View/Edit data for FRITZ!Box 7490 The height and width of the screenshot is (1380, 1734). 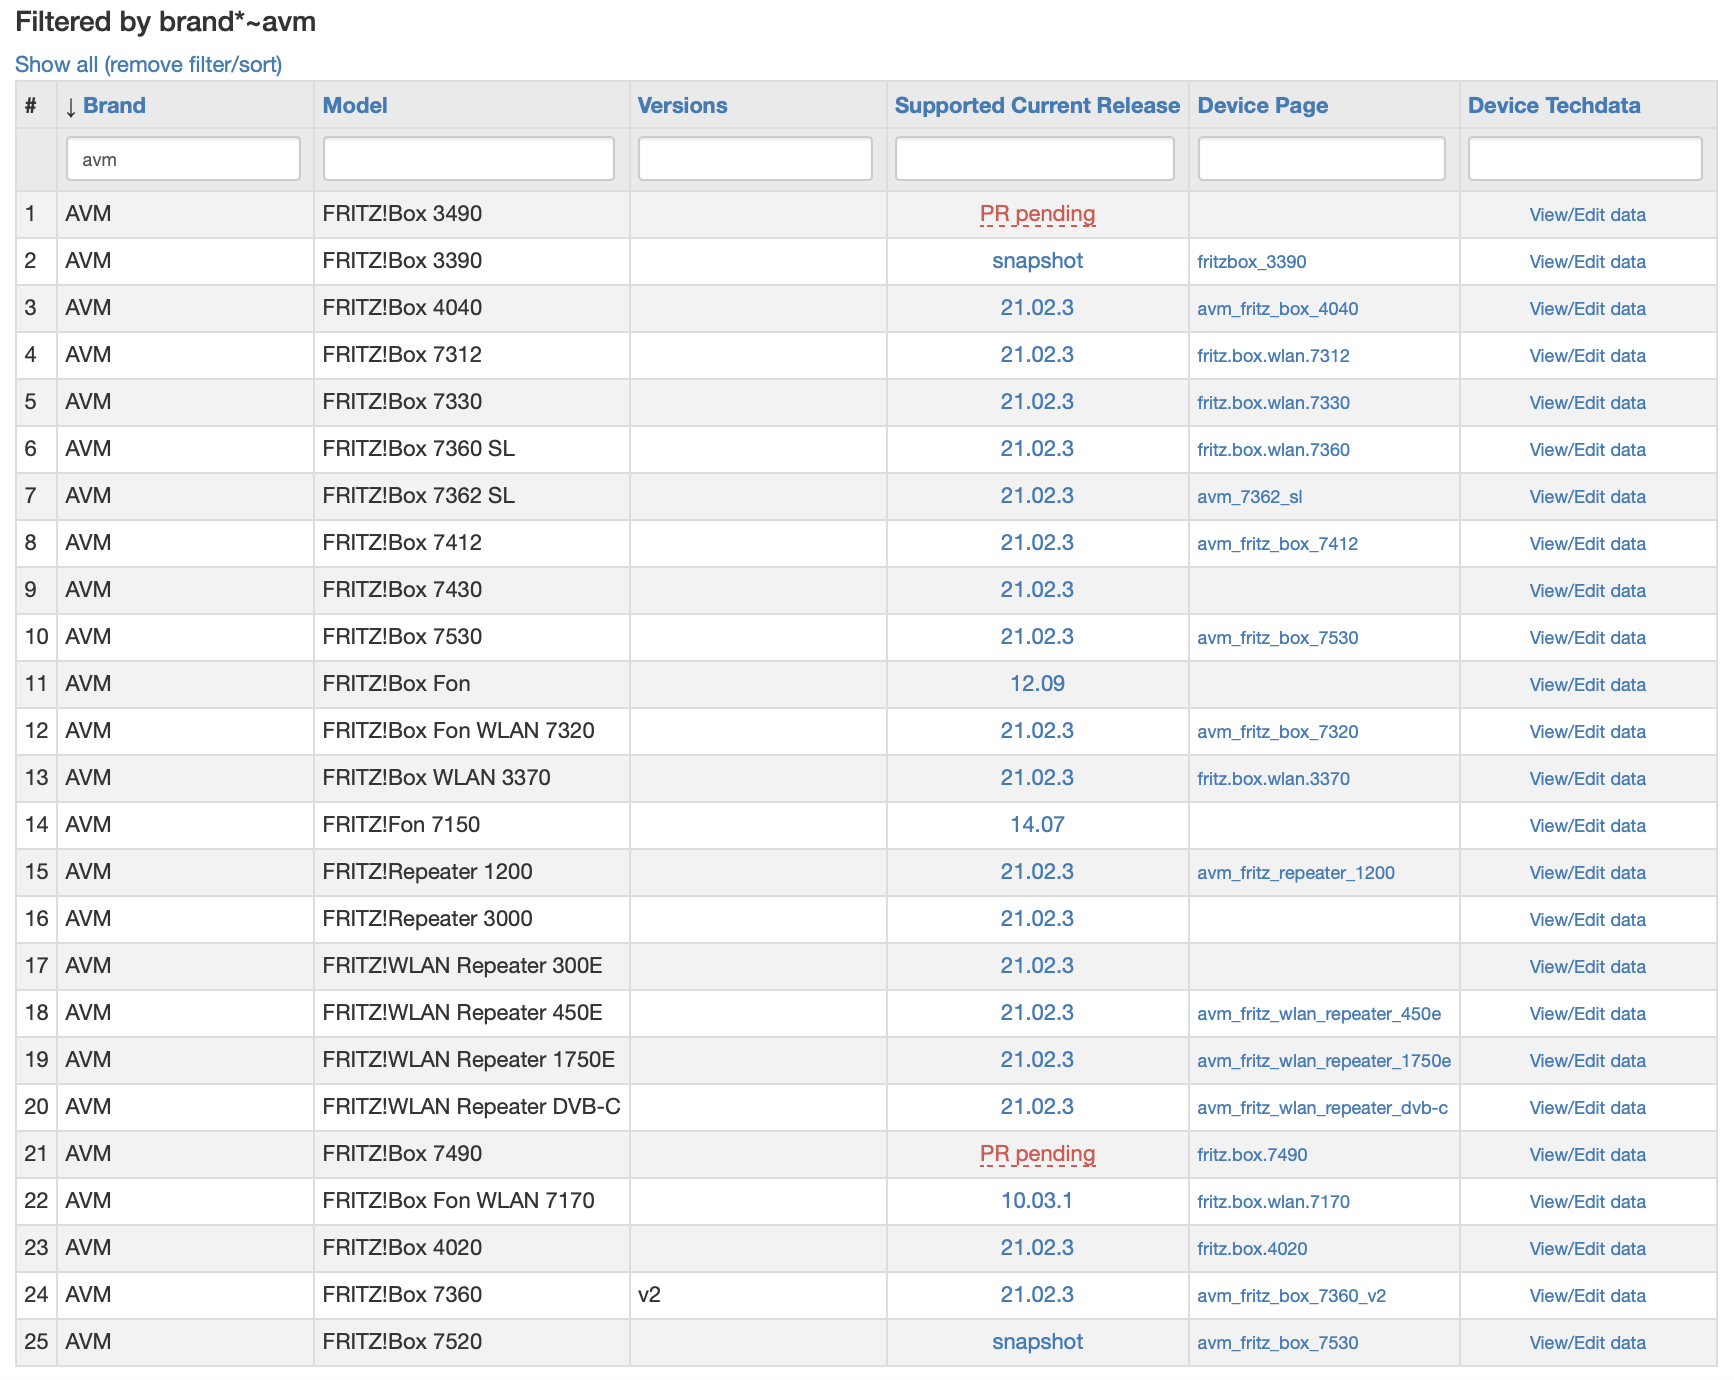coord(1587,1155)
